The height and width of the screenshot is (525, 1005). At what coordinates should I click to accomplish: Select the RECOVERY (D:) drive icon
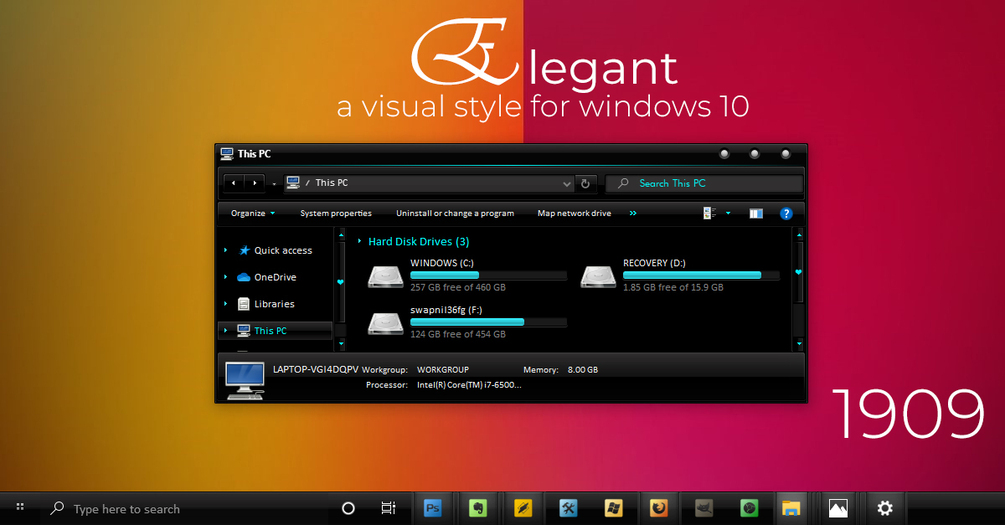pyautogui.click(x=598, y=276)
